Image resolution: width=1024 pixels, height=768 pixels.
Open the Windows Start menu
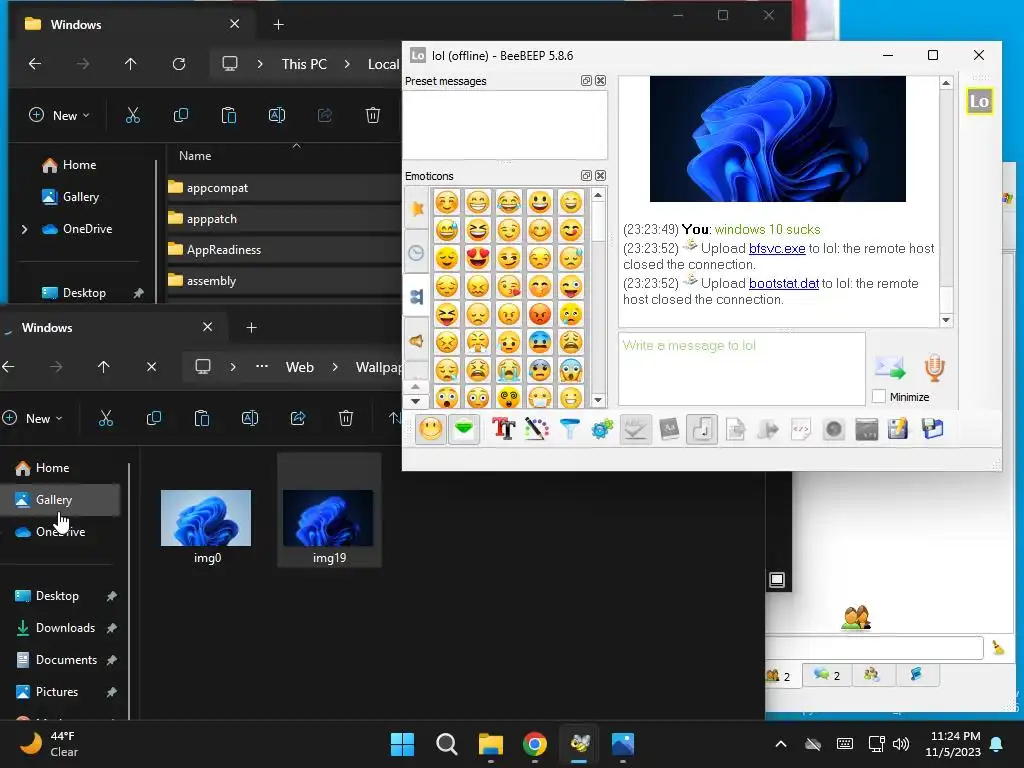pos(402,744)
